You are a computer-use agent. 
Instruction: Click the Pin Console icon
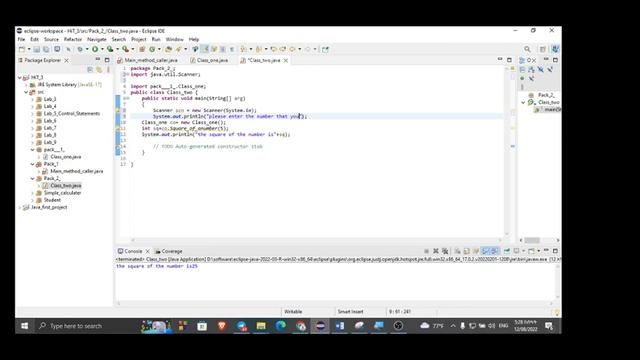[x=507, y=251]
